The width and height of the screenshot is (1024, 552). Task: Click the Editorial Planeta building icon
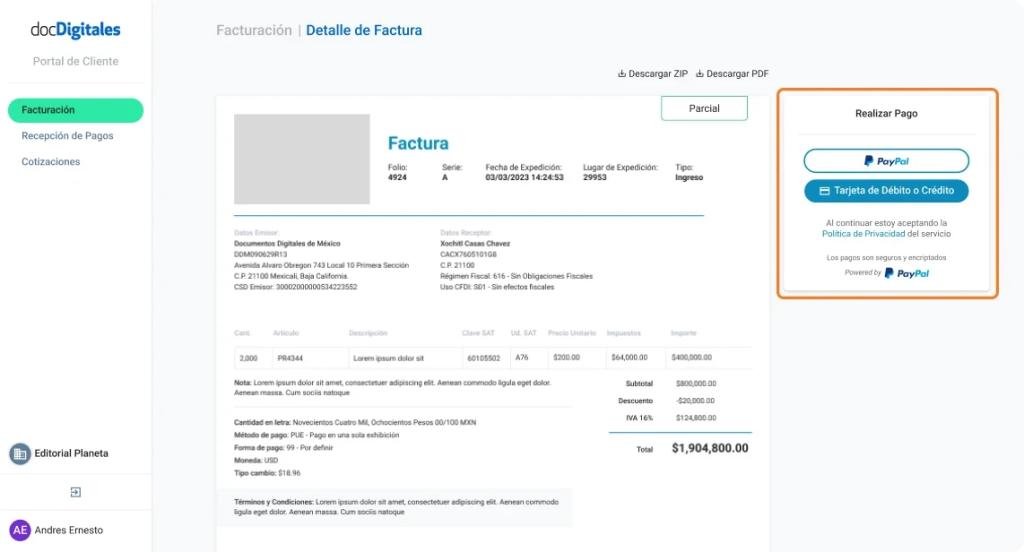[20, 453]
